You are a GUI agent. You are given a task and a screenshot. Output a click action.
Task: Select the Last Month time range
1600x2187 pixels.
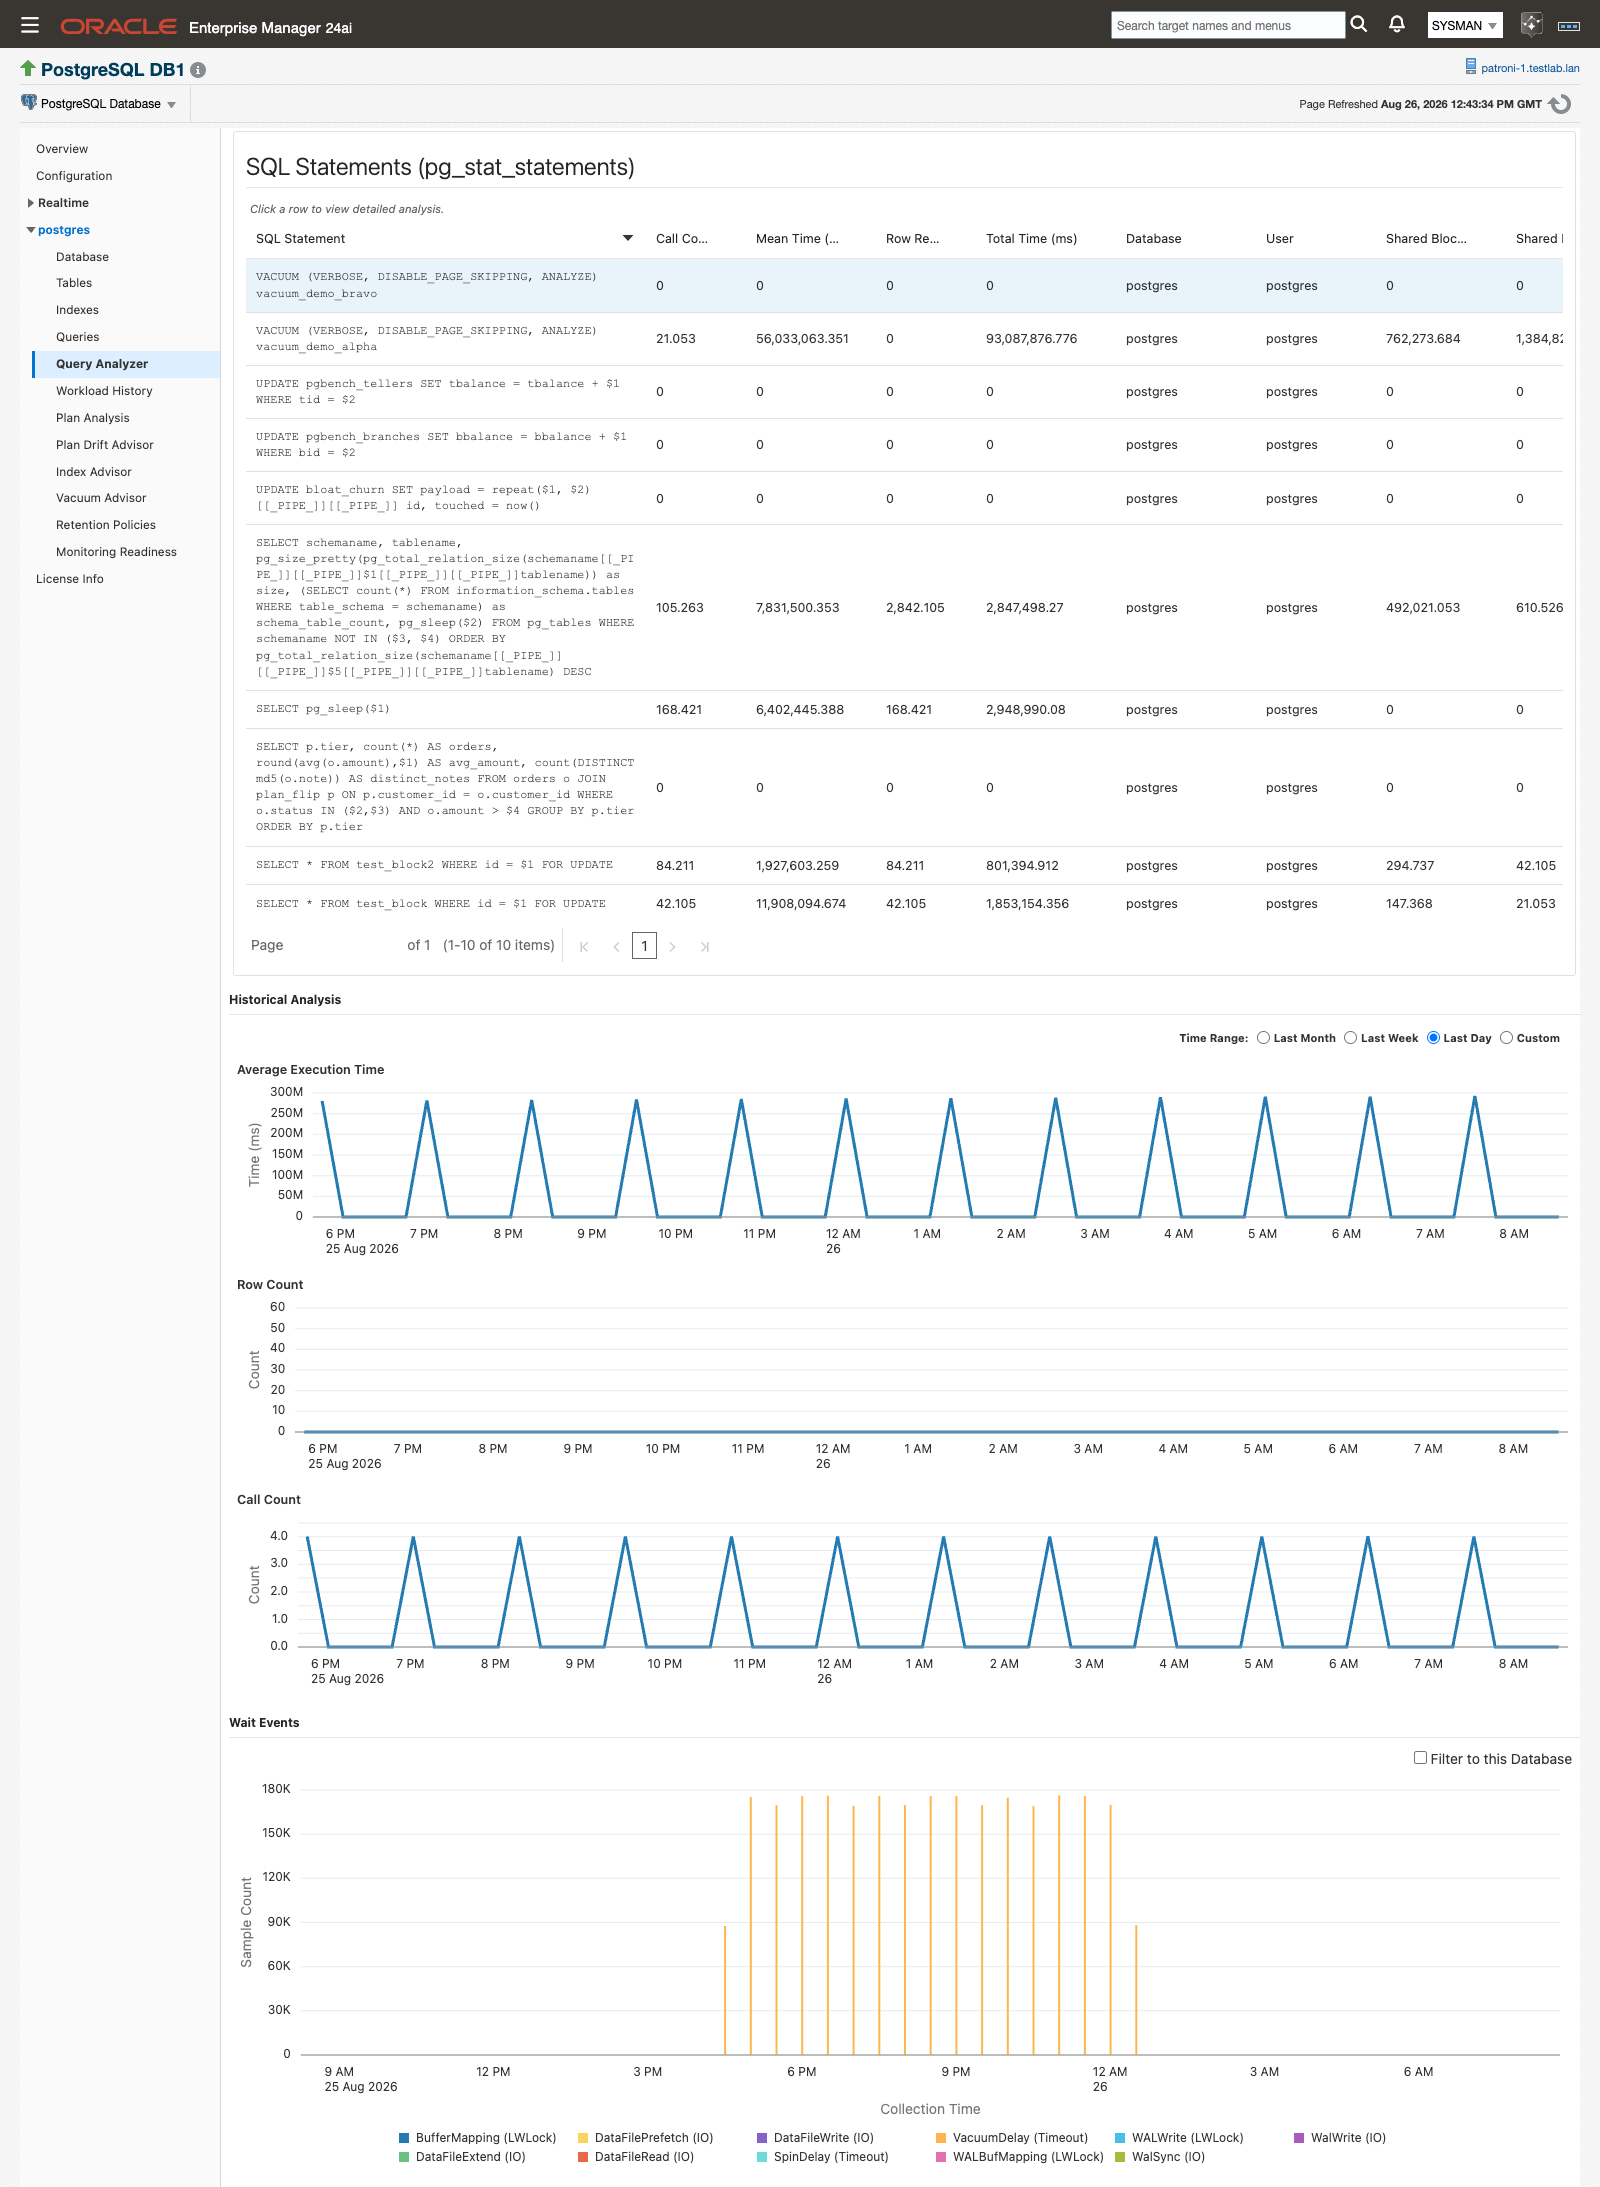click(x=1264, y=1038)
